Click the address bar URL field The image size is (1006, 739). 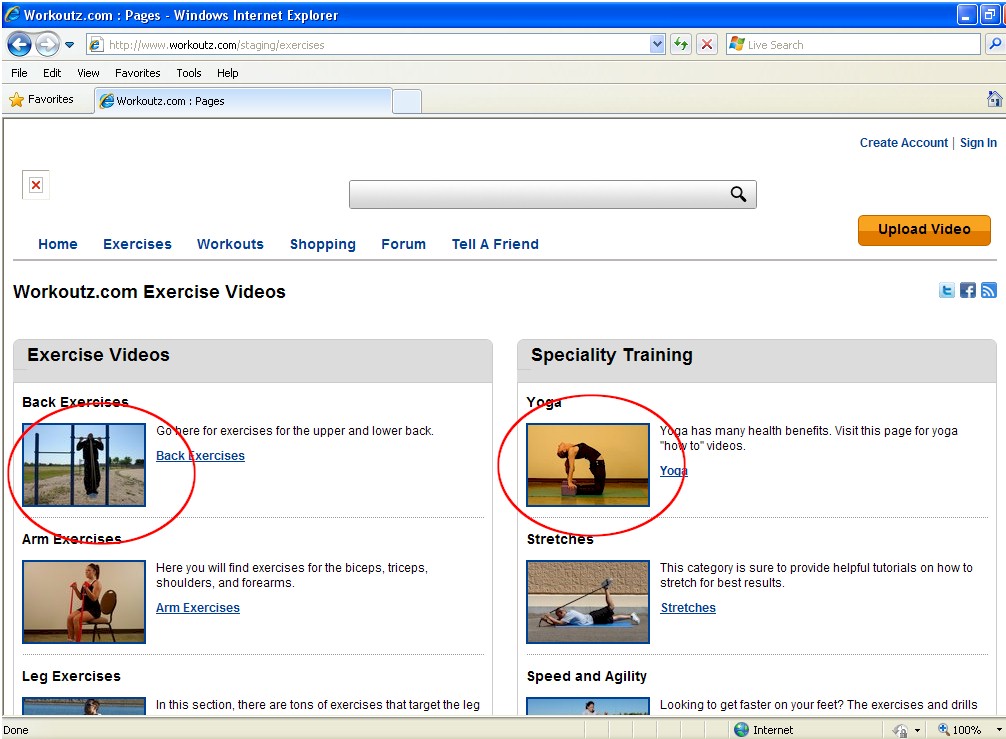pyautogui.click(x=377, y=45)
